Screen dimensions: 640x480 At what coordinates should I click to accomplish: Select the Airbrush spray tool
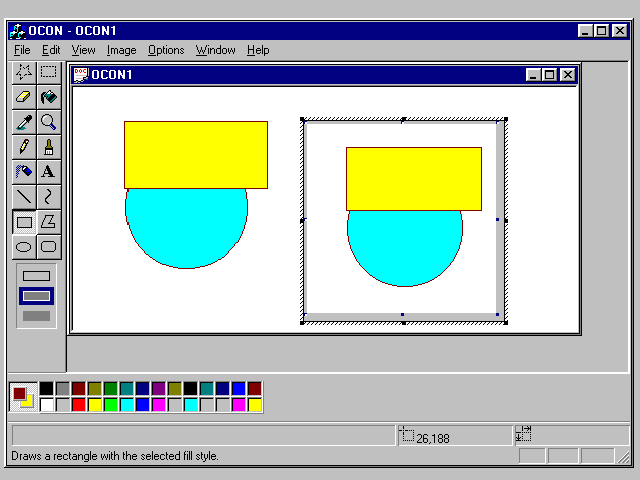(24, 172)
